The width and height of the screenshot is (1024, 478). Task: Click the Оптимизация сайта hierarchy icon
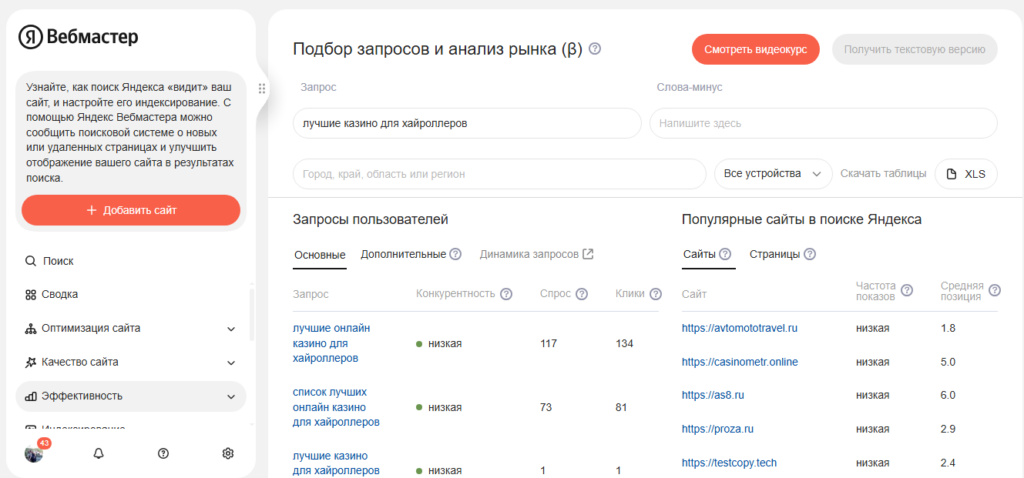[30, 328]
